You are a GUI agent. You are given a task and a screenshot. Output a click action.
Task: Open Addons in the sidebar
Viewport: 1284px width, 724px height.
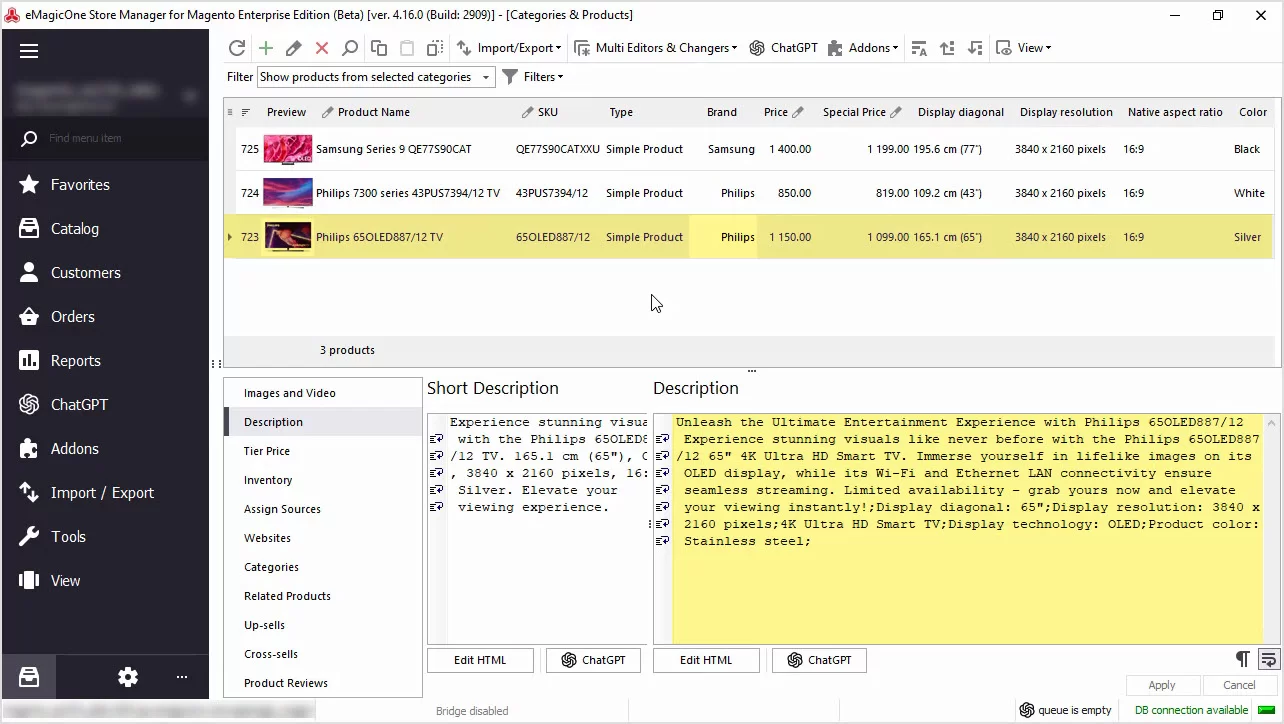tap(105, 449)
